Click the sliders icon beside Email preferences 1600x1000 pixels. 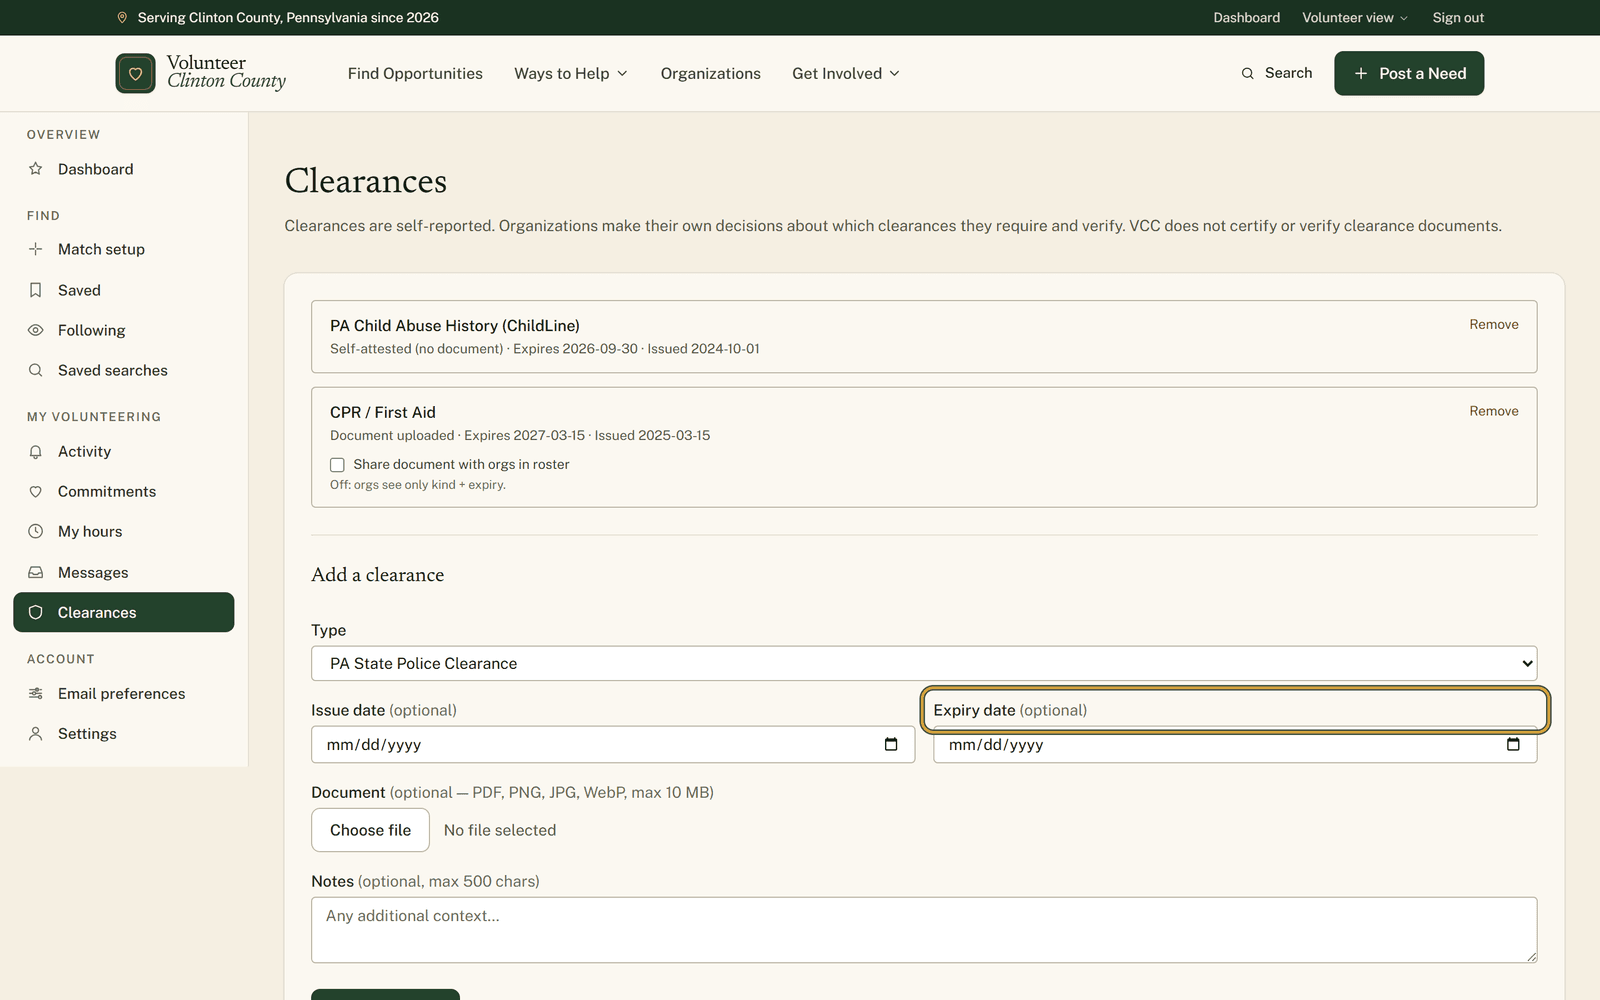[36, 693]
